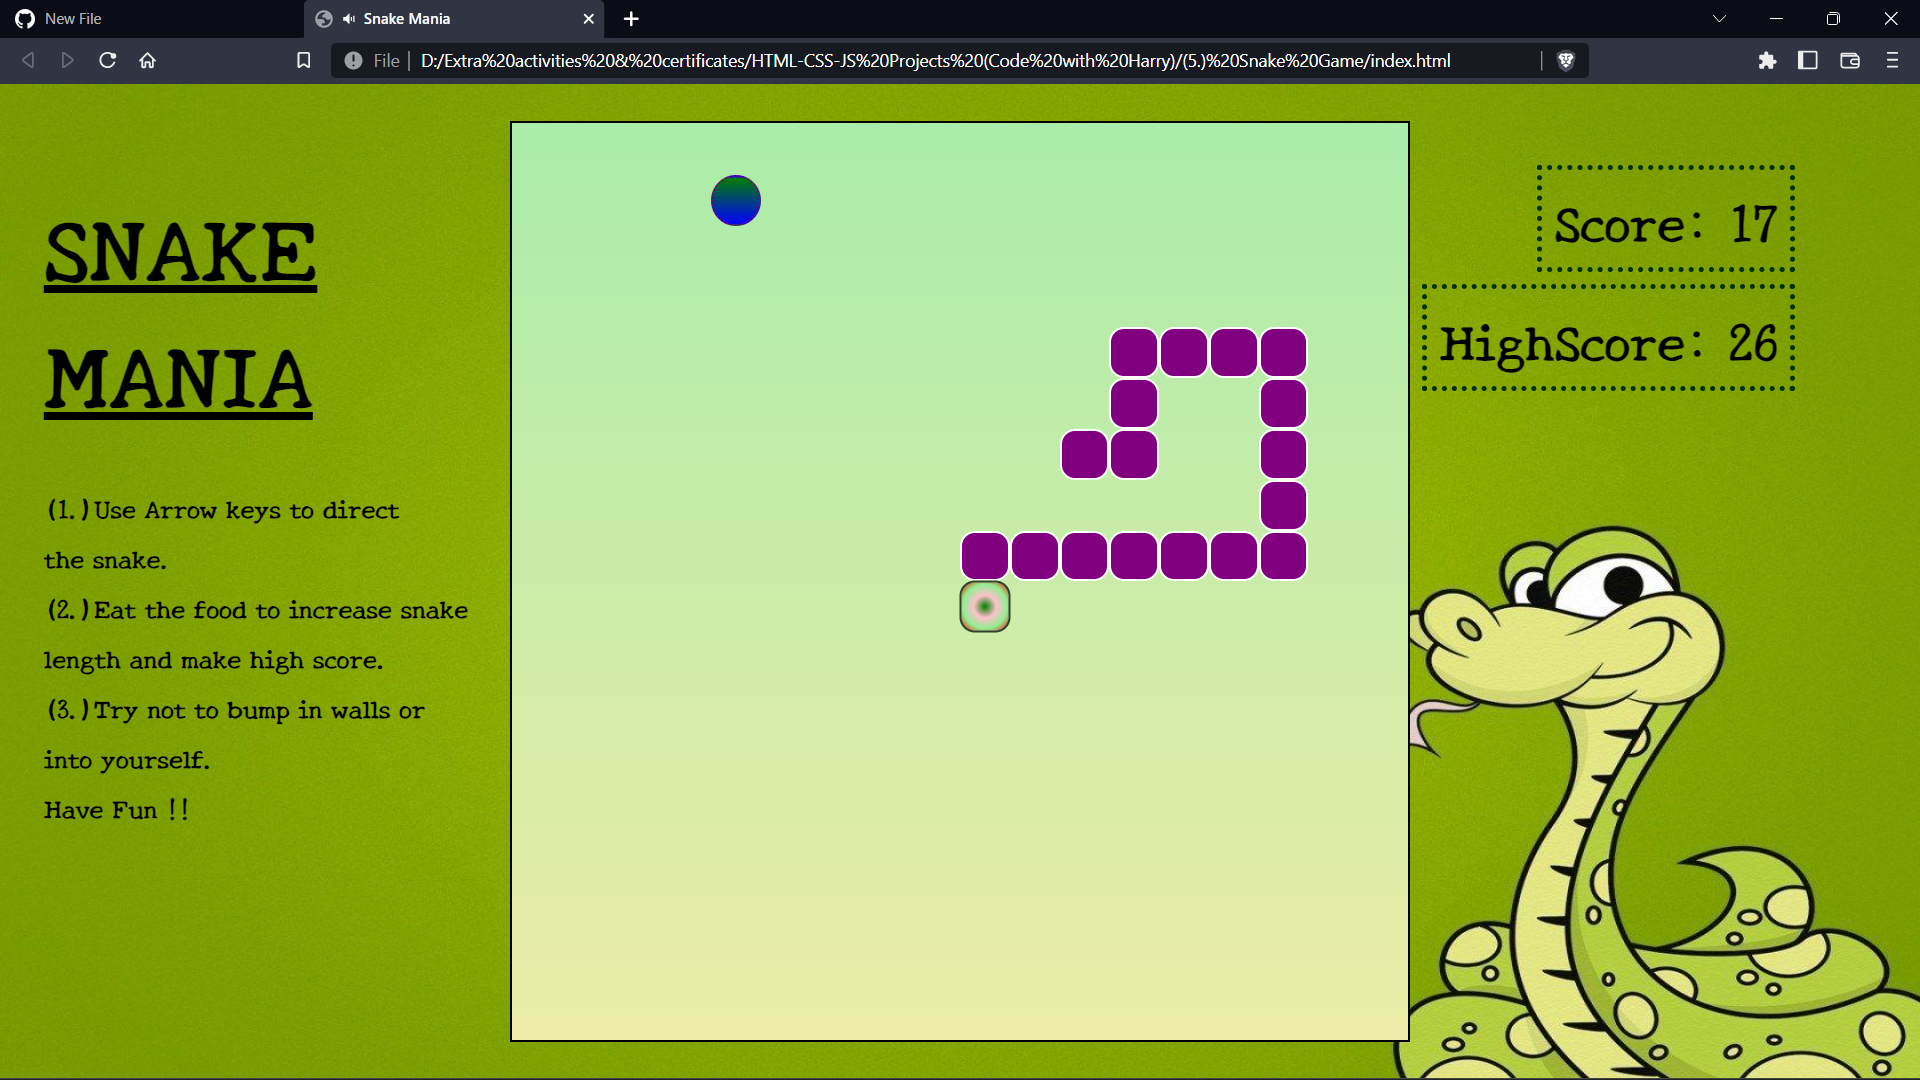Click the site info icon in the address bar
The width and height of the screenshot is (1920, 1080).
(x=353, y=60)
